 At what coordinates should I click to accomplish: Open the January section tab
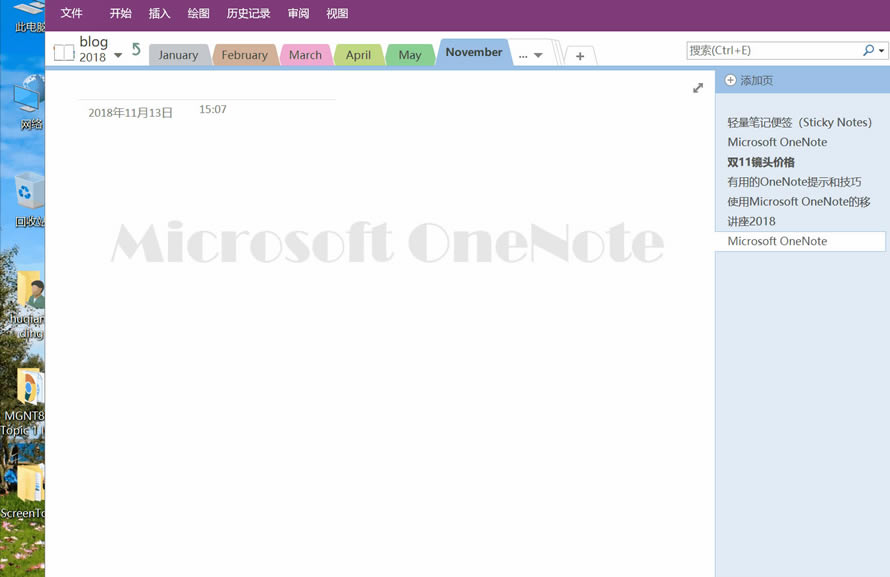click(x=178, y=55)
